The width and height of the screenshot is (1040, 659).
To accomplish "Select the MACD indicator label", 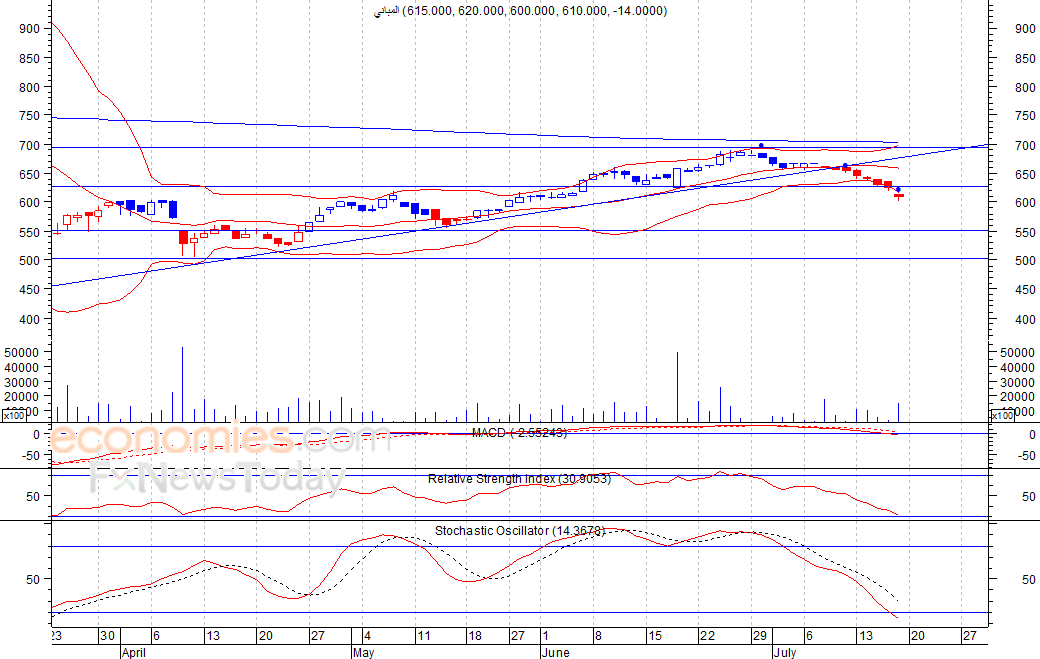I will [519, 432].
